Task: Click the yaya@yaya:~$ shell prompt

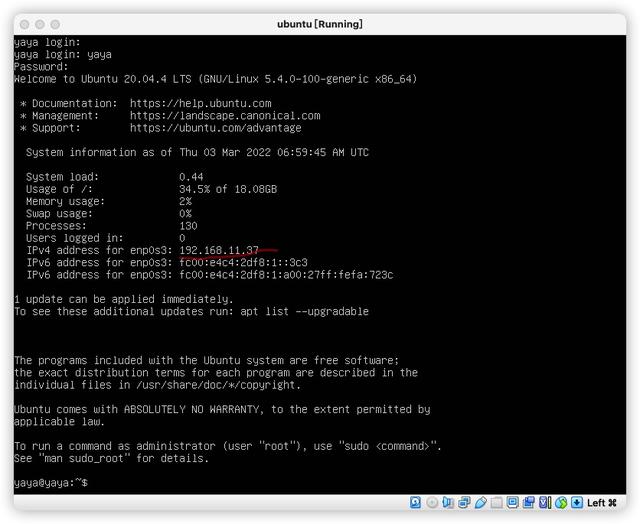Action: pyautogui.click(x=51, y=483)
